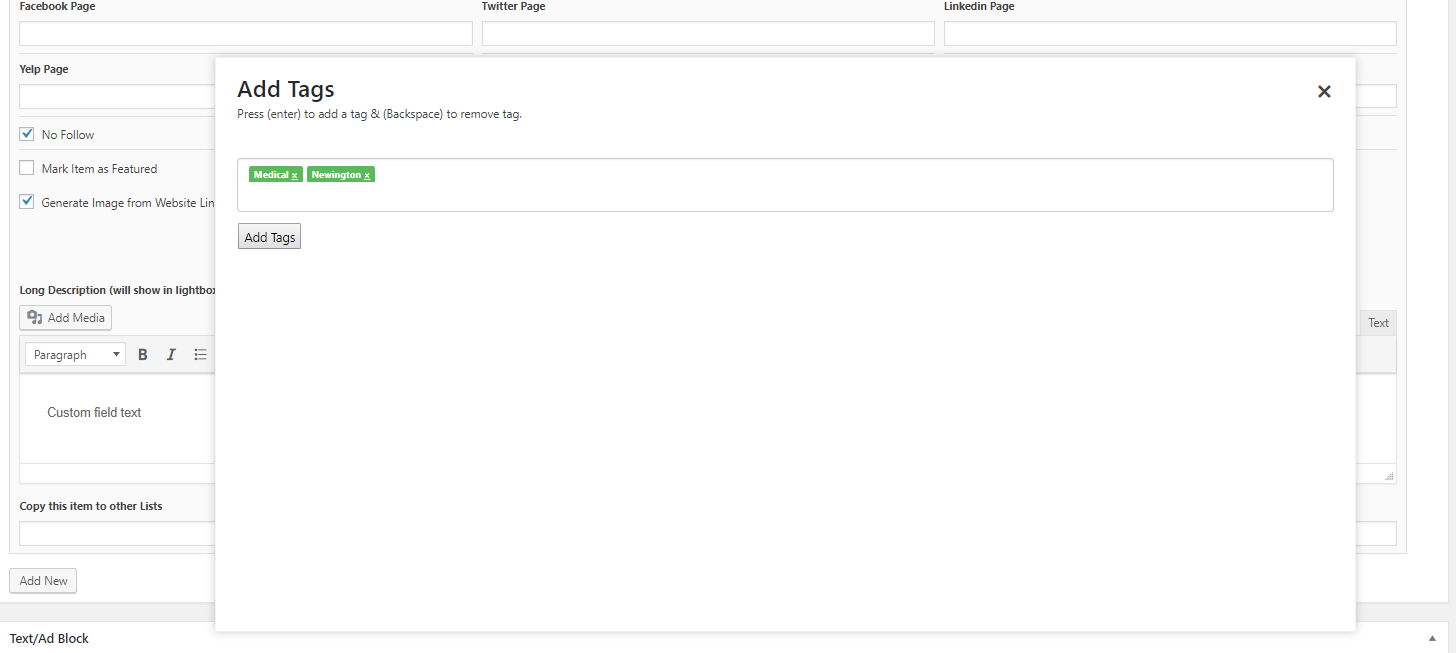Switch to the Text editor tab
Screen dimensions: 1456x653
coord(1378,322)
